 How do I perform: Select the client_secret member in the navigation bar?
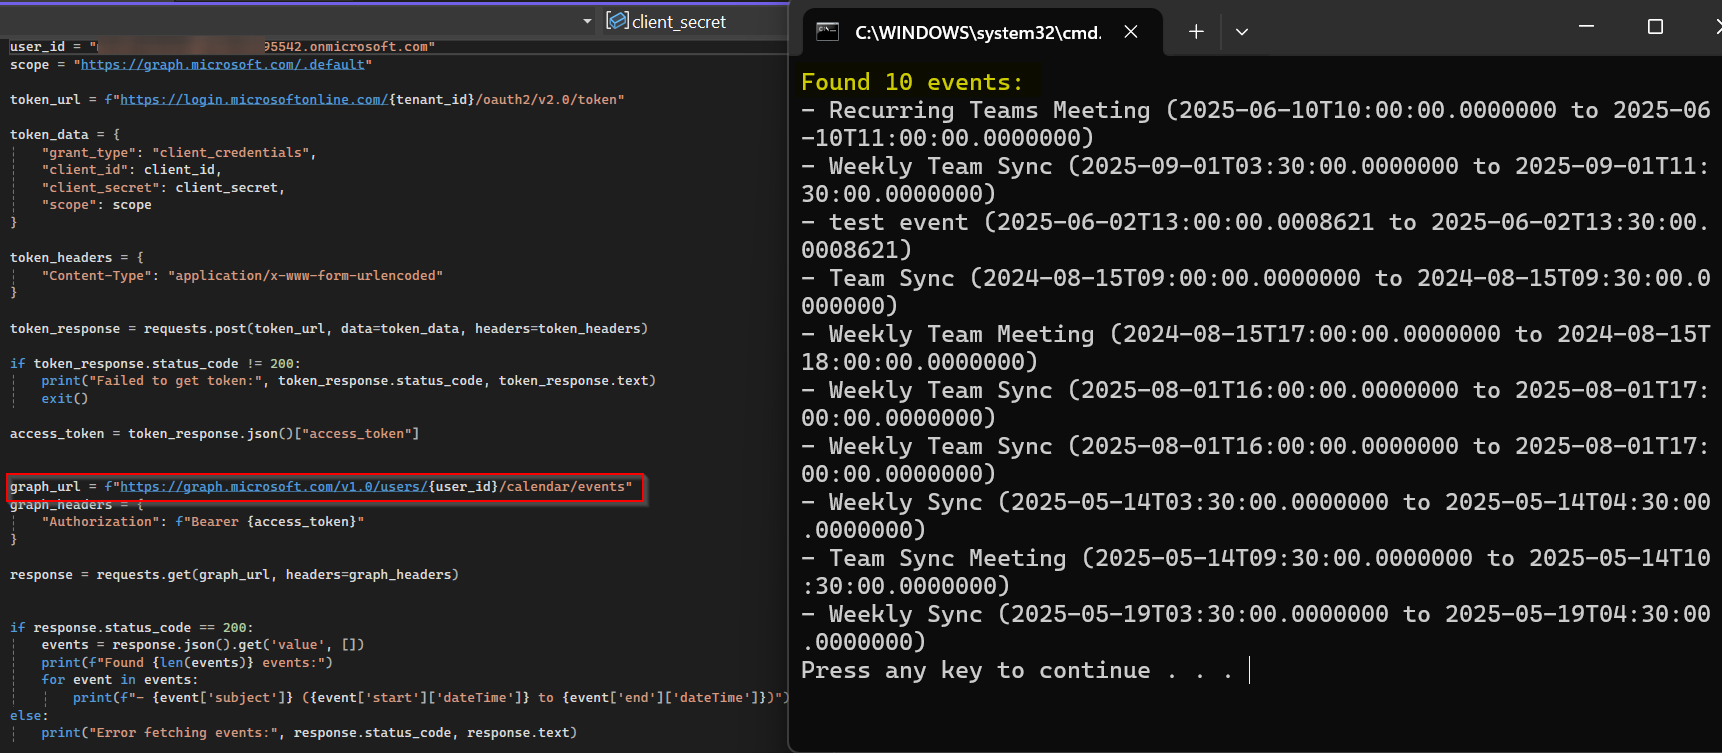pos(679,21)
